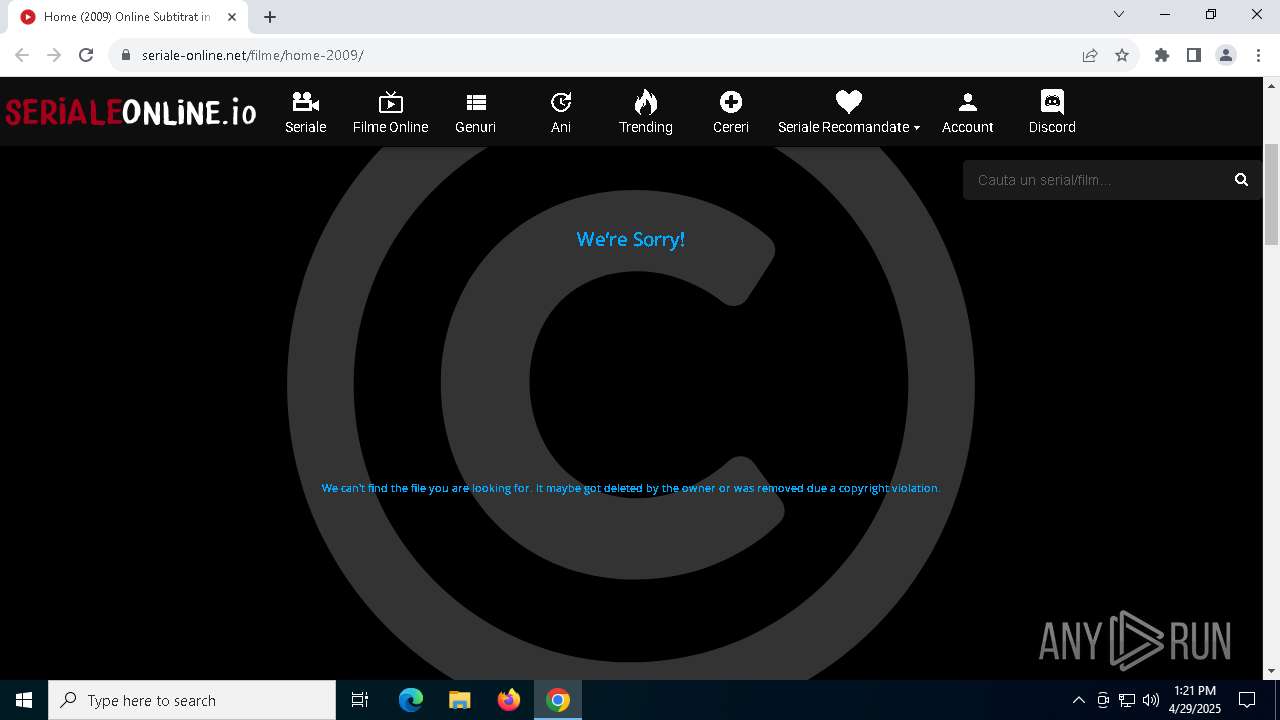Click the Seriale menu label
The width and height of the screenshot is (1280, 720).
coord(305,127)
